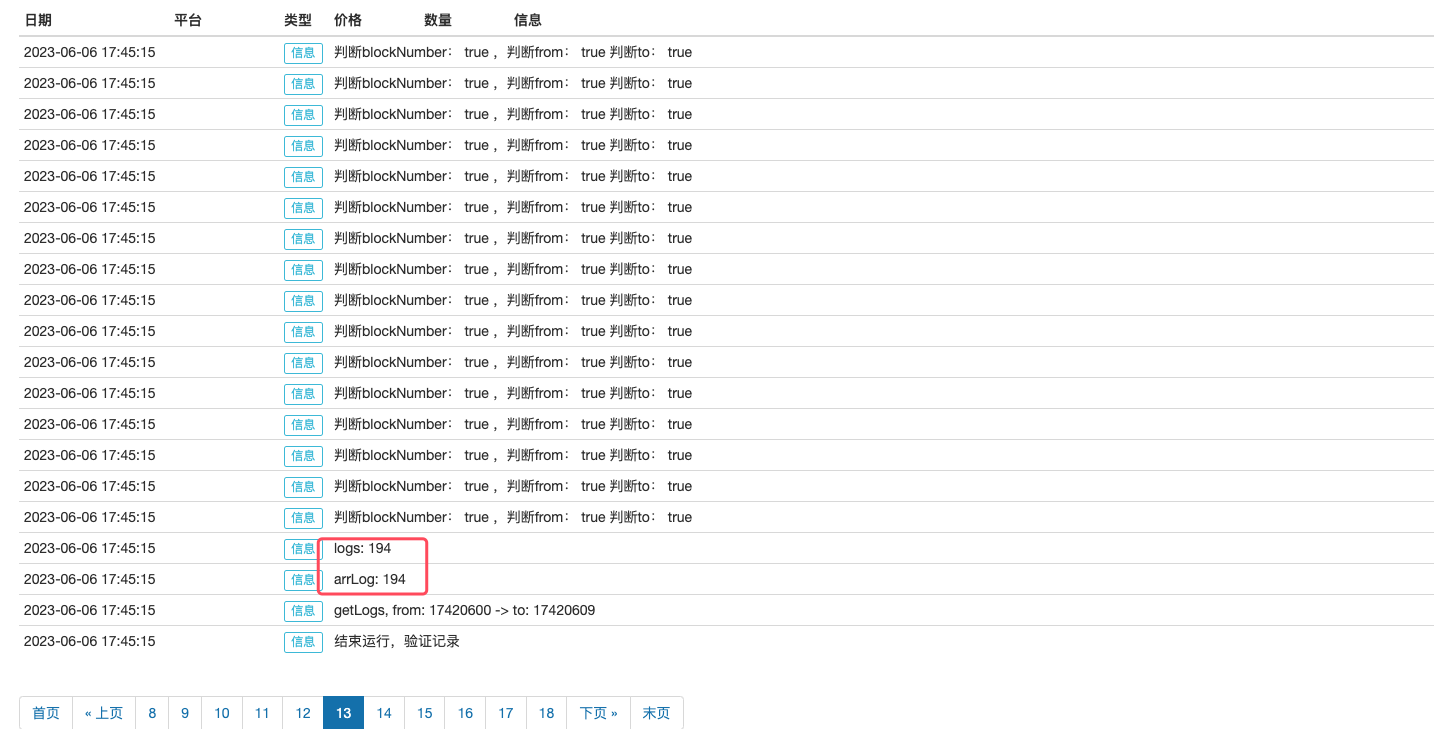This screenshot has height=729, width=1453.
Task: Select page 14 in the pagination
Action: (x=384, y=713)
